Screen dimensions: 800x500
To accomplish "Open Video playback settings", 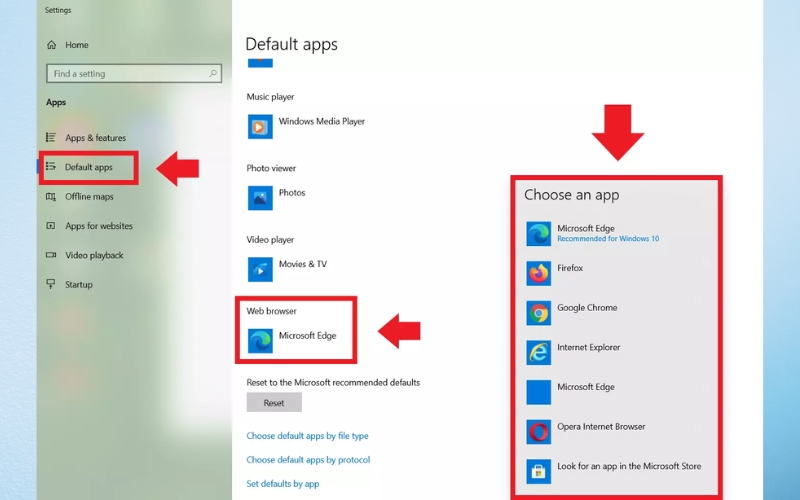I will 94,255.
